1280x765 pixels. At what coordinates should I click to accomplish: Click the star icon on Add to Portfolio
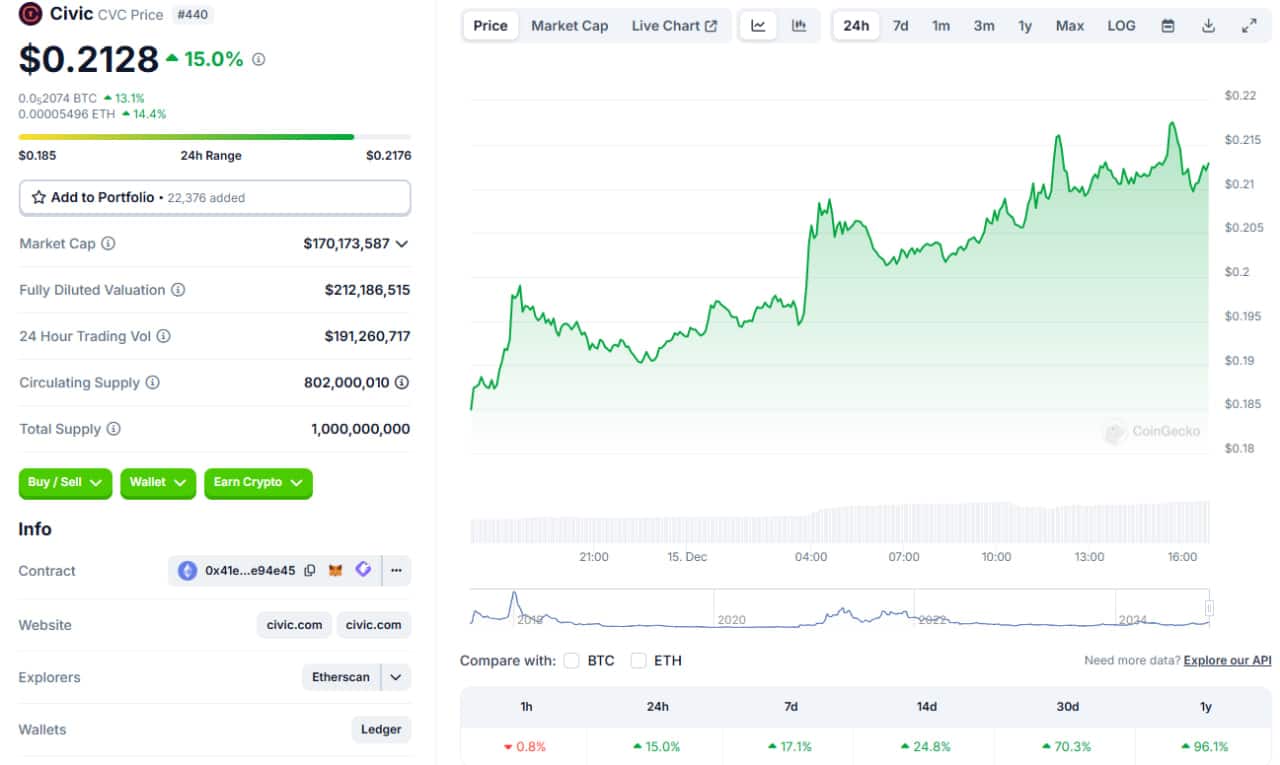tap(39, 197)
